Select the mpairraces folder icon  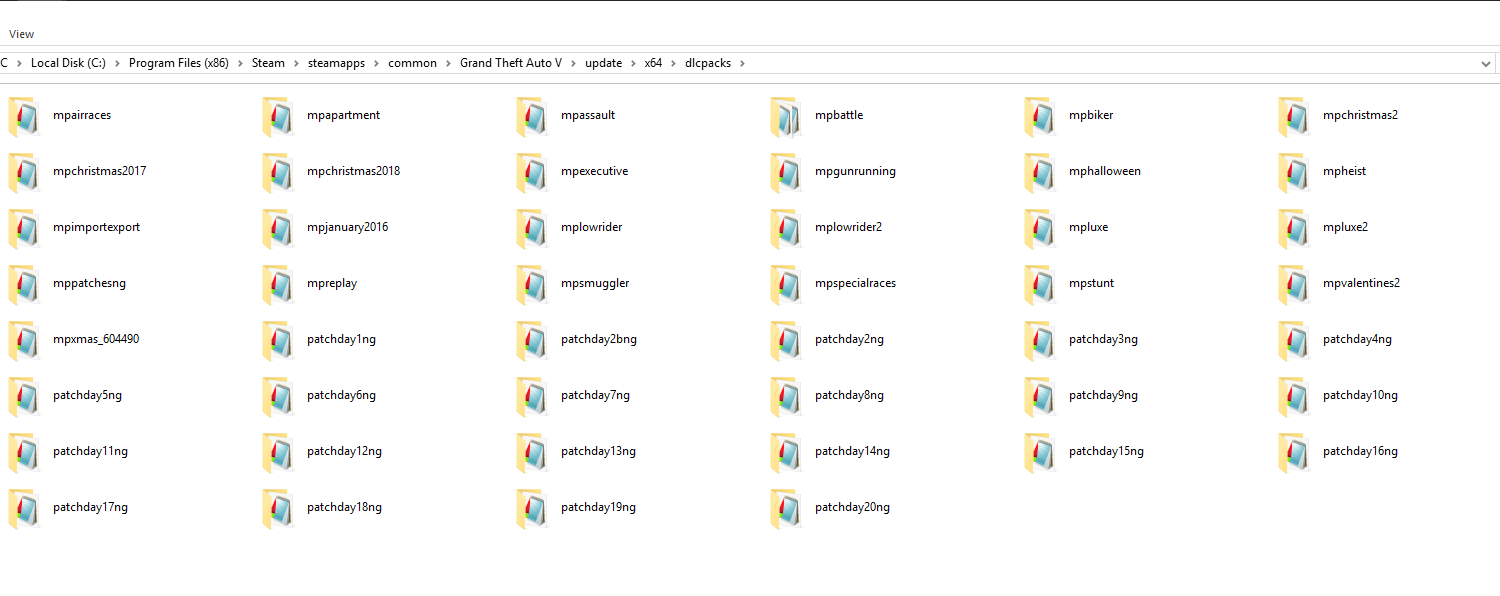click(x=23, y=116)
